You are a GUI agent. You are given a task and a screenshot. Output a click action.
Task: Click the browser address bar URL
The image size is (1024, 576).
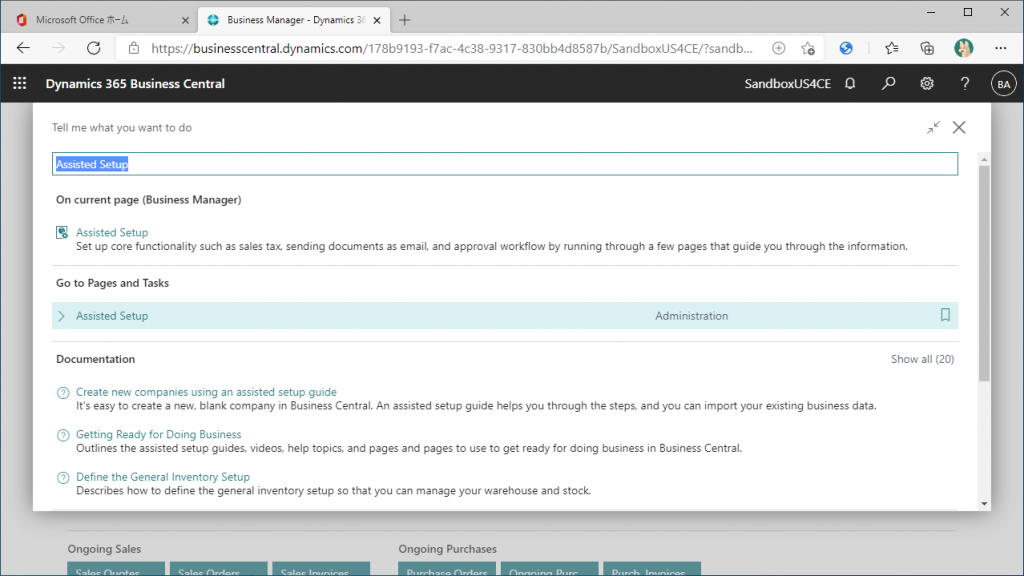coord(452,48)
